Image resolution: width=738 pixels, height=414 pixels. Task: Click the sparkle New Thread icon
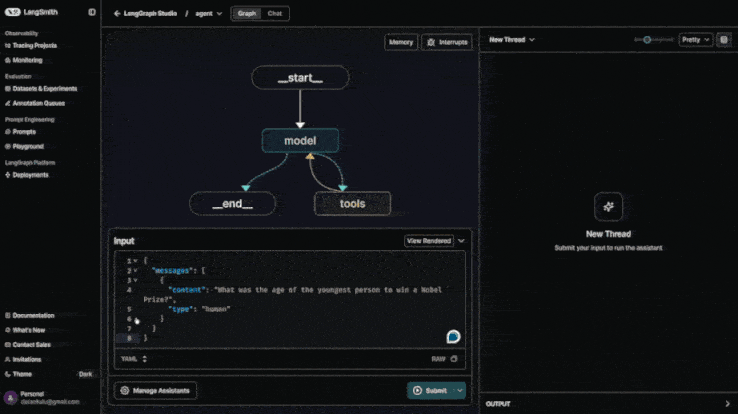tap(608, 207)
